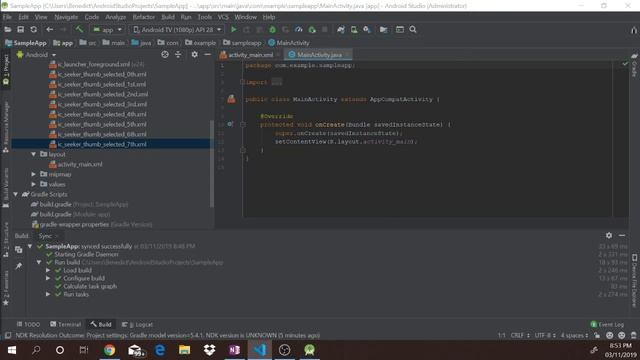Screen dimensions: 640x360
Task: Click the override gutter icon beside onCreate
Action: [x=230, y=124]
